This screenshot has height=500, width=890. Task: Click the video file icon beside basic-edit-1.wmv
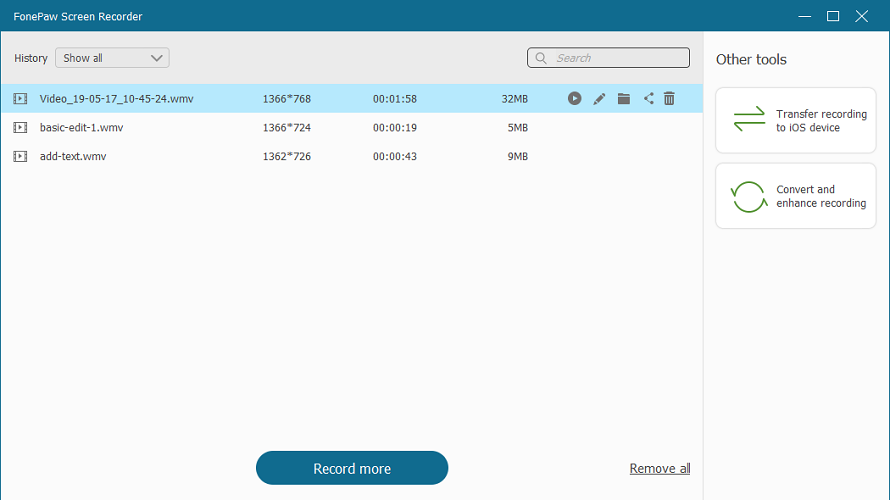pos(20,128)
